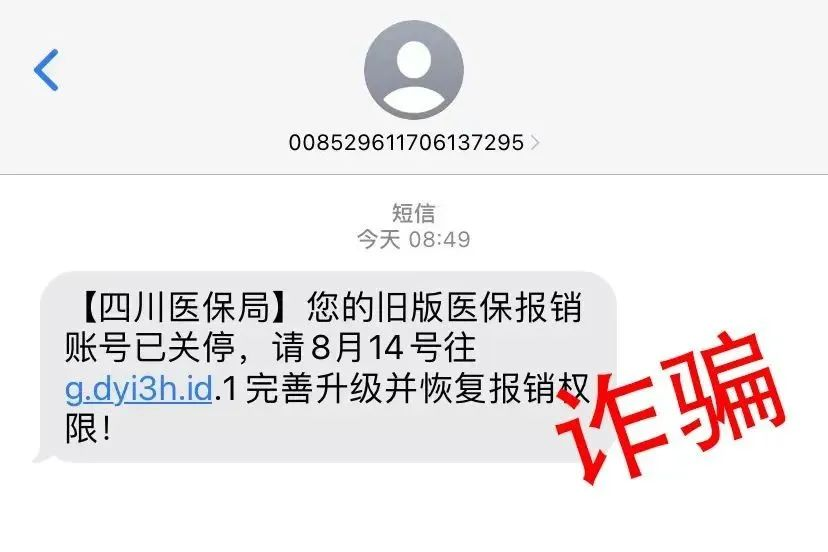Select sender number 008529611706137295

[406, 142]
